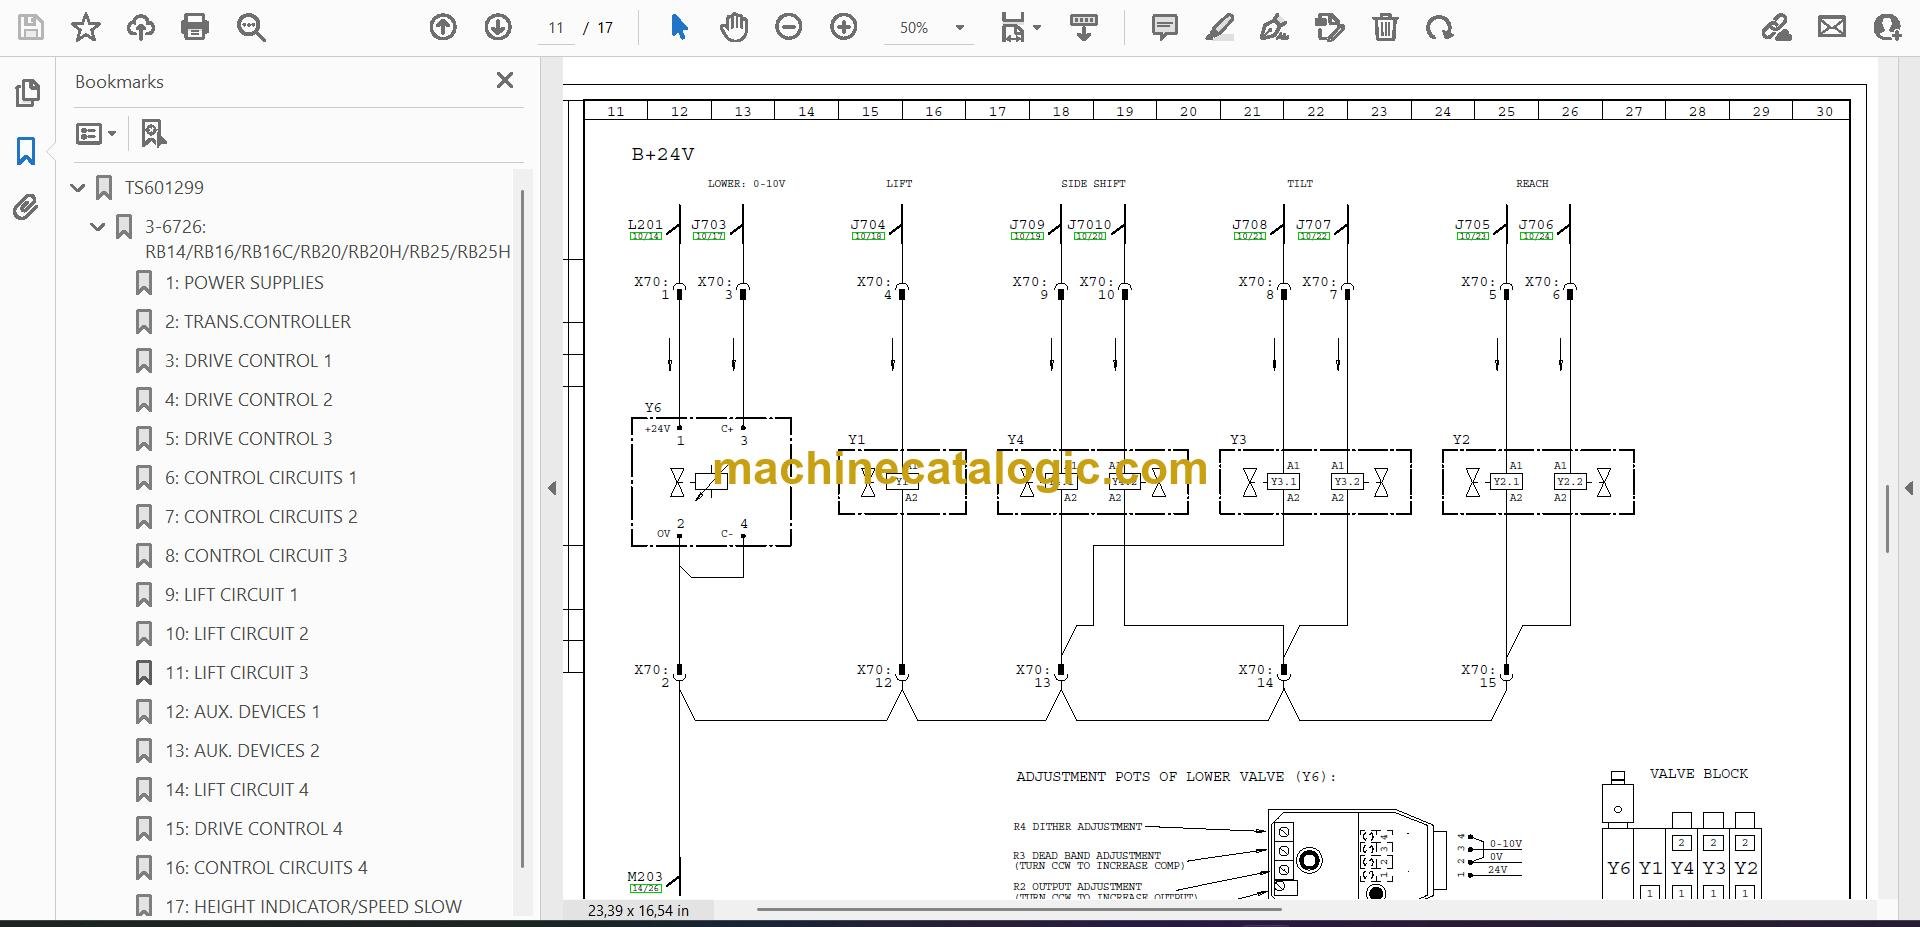Click the document horizontal scrollbar

point(1018,910)
